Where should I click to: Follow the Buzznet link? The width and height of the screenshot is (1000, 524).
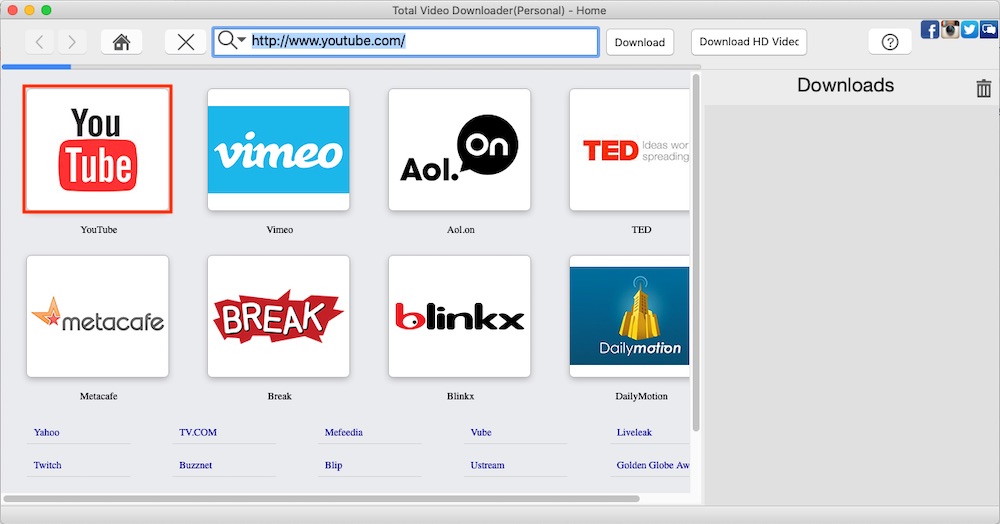coord(195,465)
